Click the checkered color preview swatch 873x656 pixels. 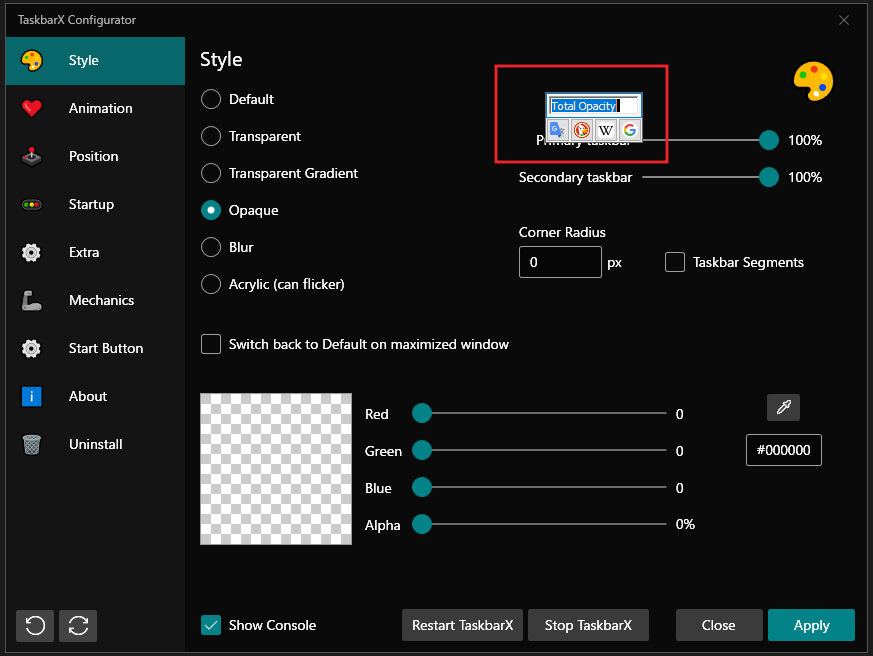coord(276,469)
